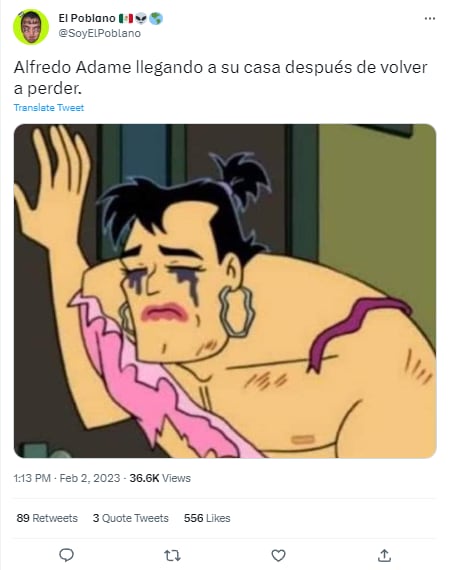Click the El Poblano display name

(87, 18)
